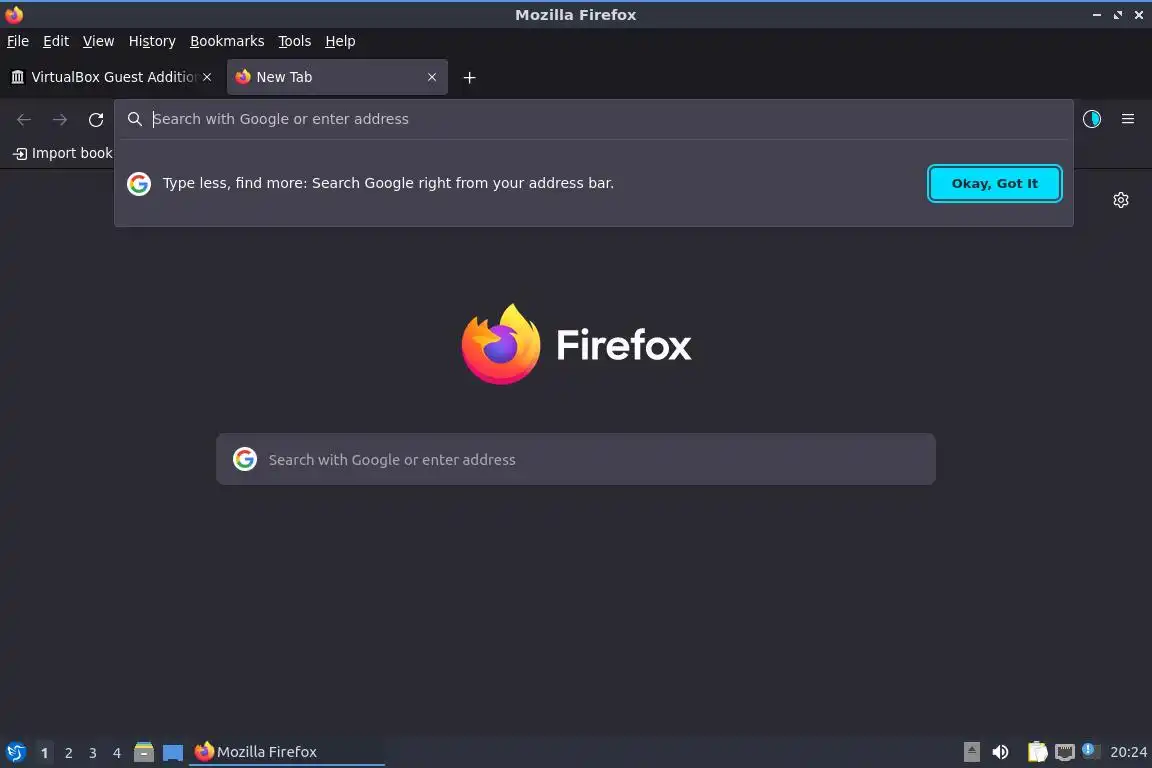Open the View menu

(98, 41)
